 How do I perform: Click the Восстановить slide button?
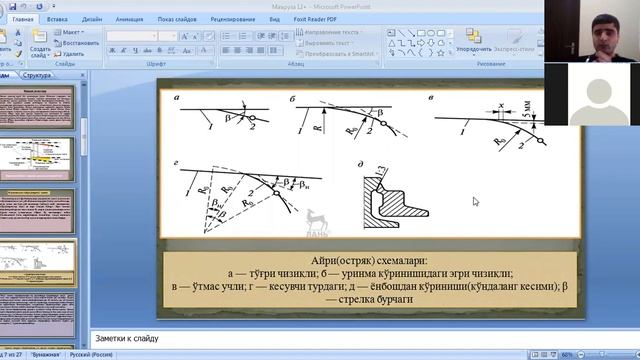click(x=77, y=43)
